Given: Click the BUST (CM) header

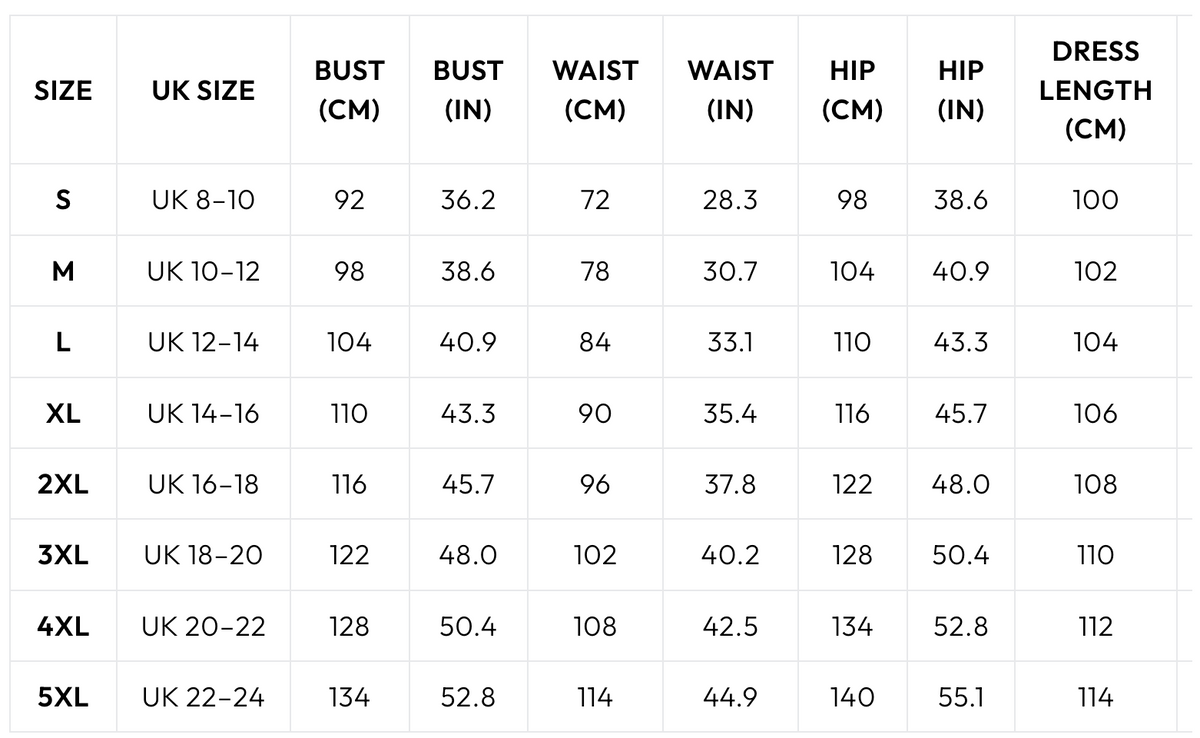Looking at the screenshot, I should click(x=349, y=91).
